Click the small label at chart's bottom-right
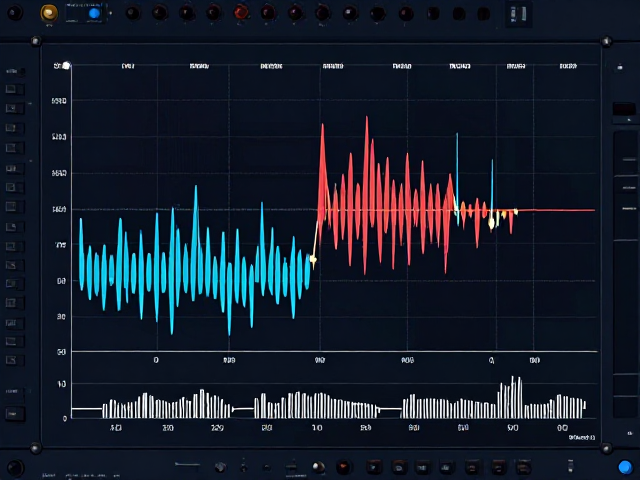 coord(582,438)
